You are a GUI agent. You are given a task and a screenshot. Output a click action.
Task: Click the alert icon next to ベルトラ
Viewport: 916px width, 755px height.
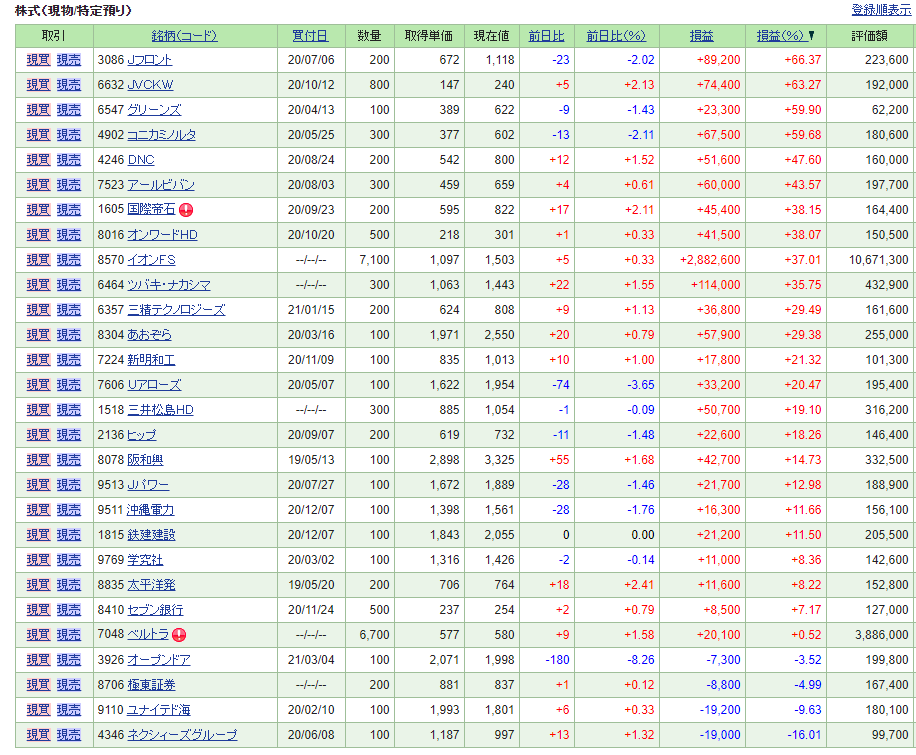click(179, 635)
